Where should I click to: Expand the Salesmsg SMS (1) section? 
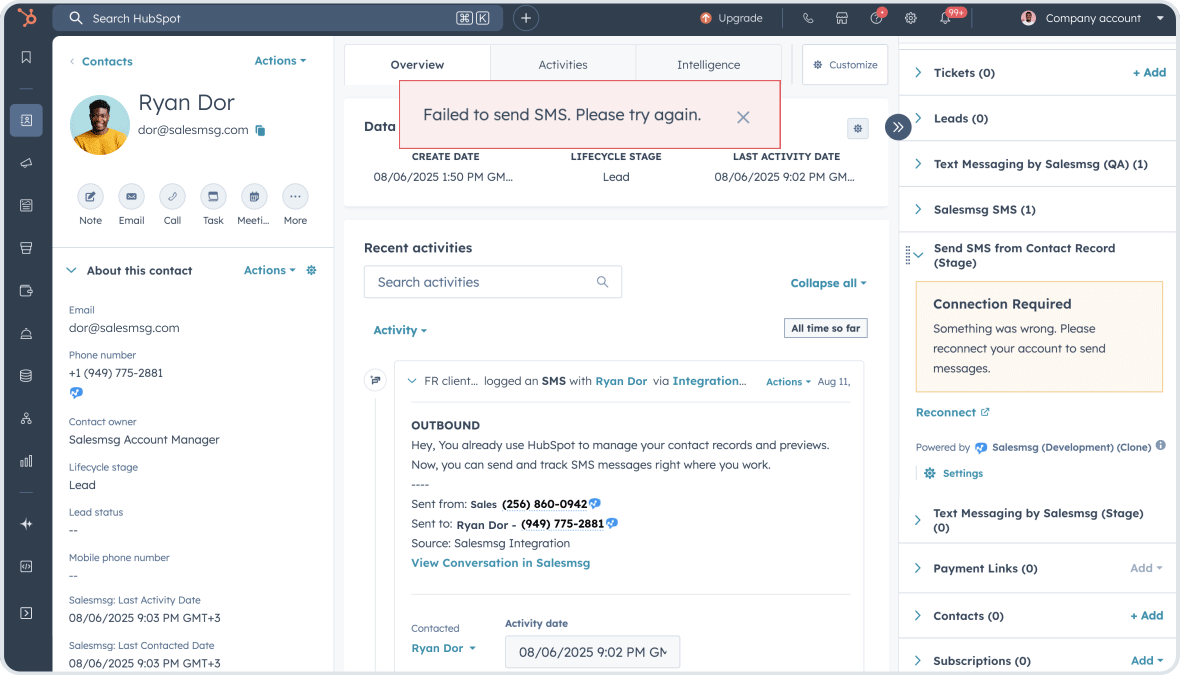918,209
